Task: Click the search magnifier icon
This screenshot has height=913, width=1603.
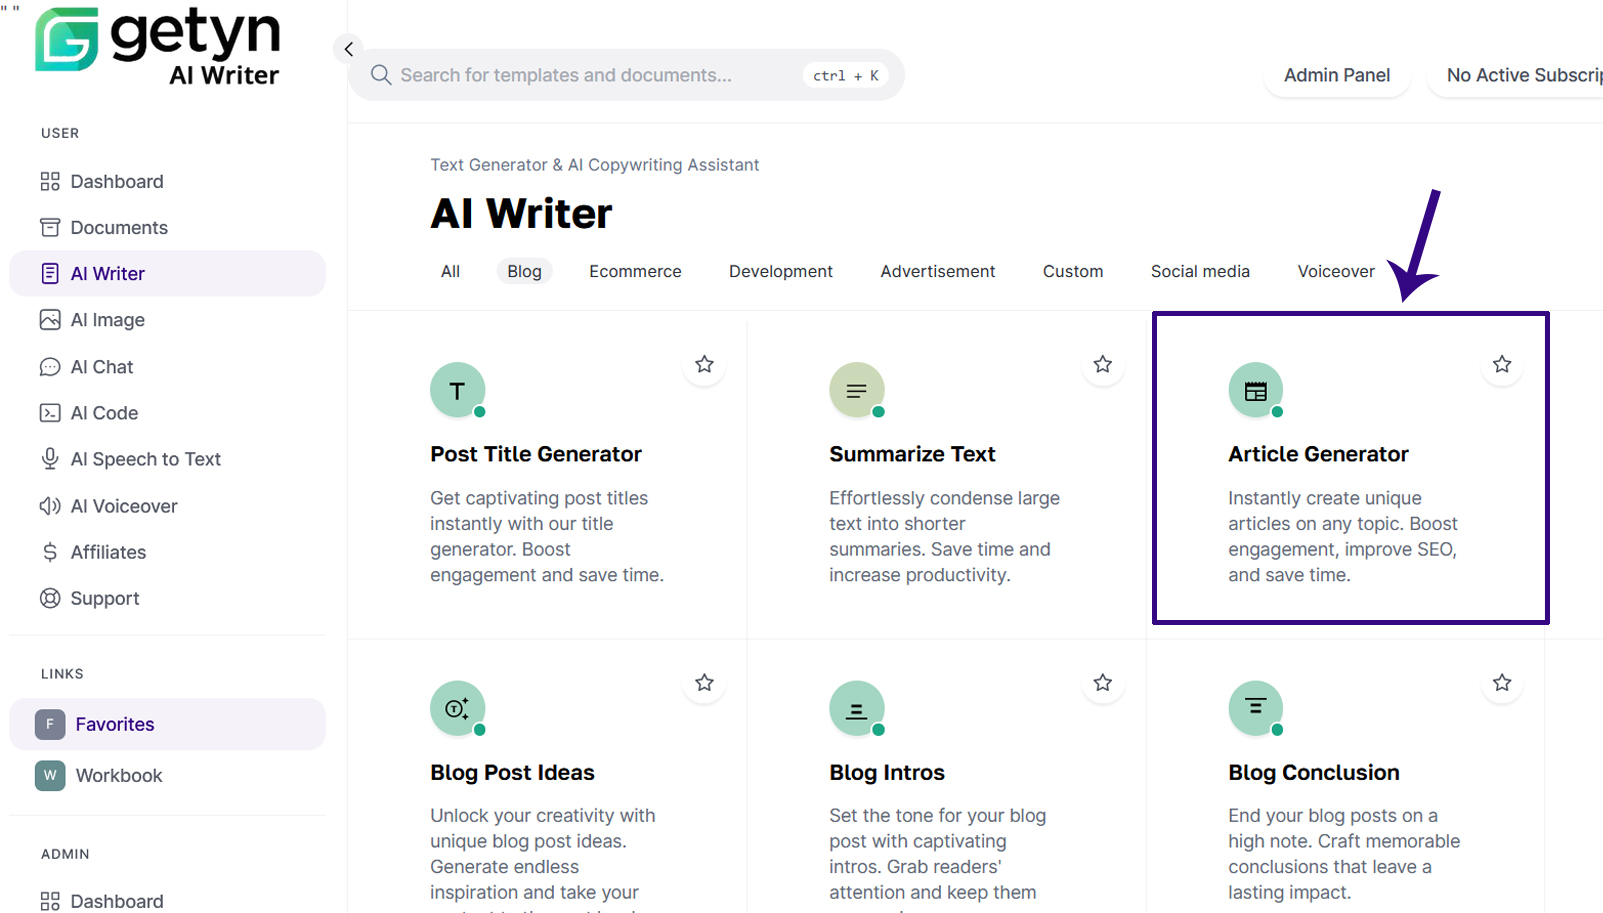Action: 381,75
